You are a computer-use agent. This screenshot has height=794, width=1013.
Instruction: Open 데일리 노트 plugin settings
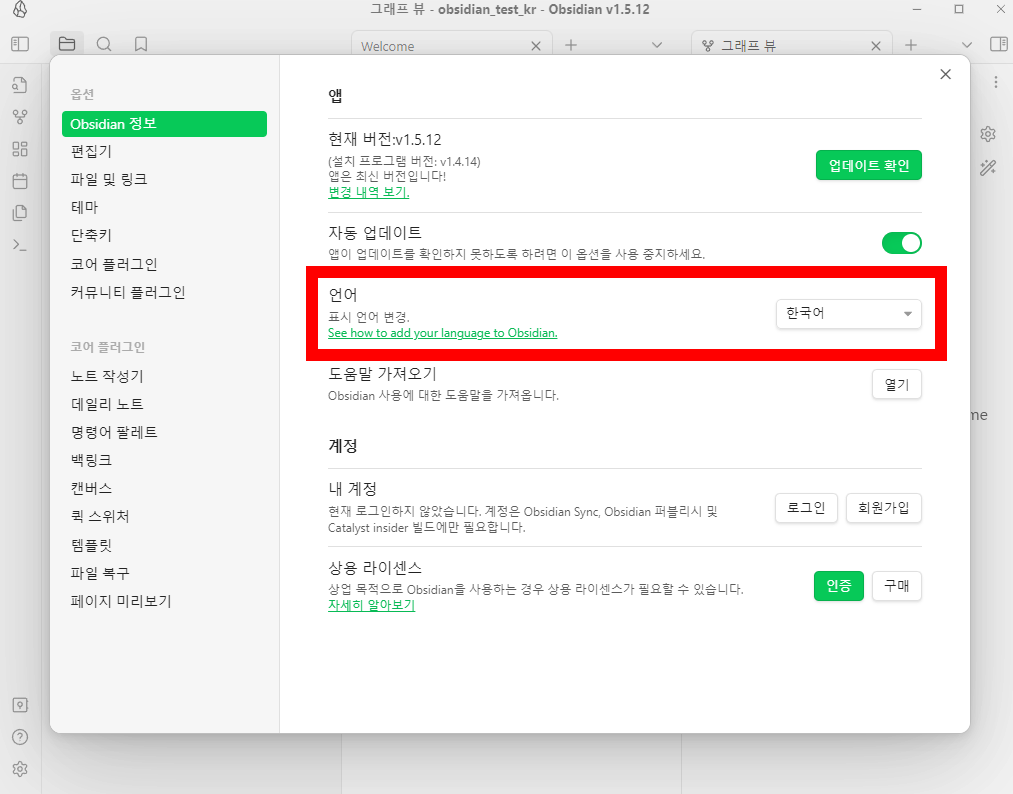[x=164, y=404]
